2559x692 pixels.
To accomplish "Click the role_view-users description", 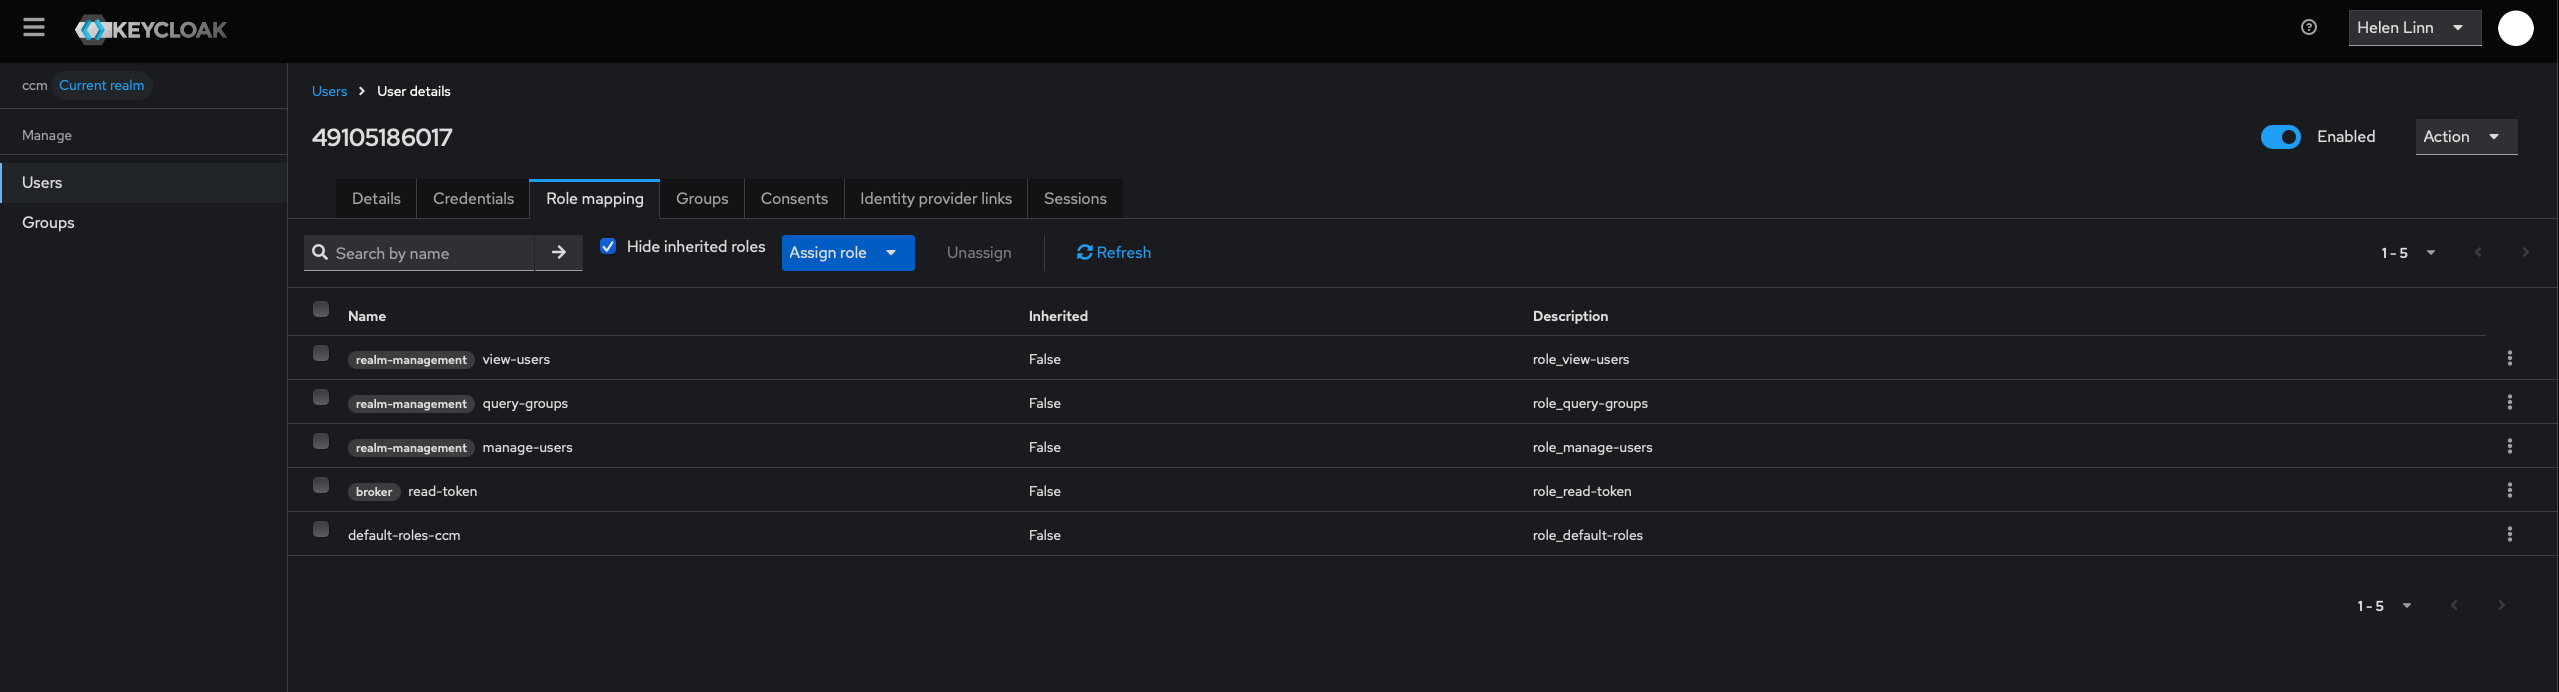I will 1581,360.
